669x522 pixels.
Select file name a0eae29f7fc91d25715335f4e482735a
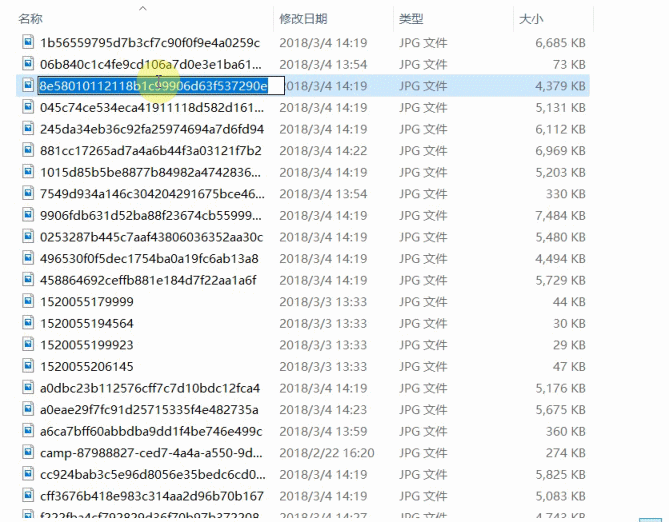coord(149,410)
